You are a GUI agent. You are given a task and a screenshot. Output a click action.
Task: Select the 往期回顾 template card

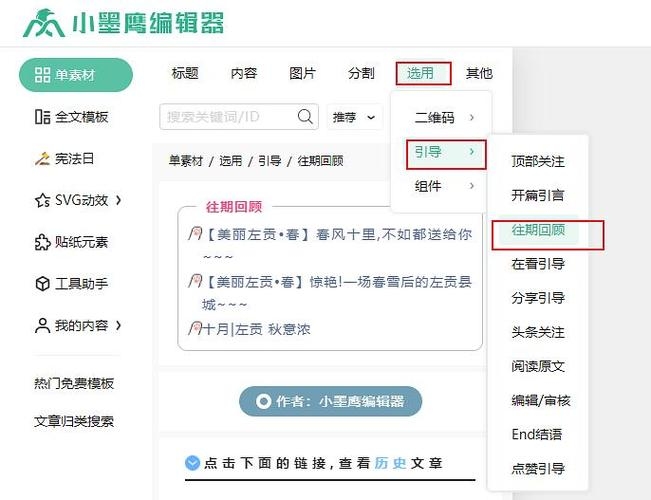pyautogui.click(x=330, y=276)
